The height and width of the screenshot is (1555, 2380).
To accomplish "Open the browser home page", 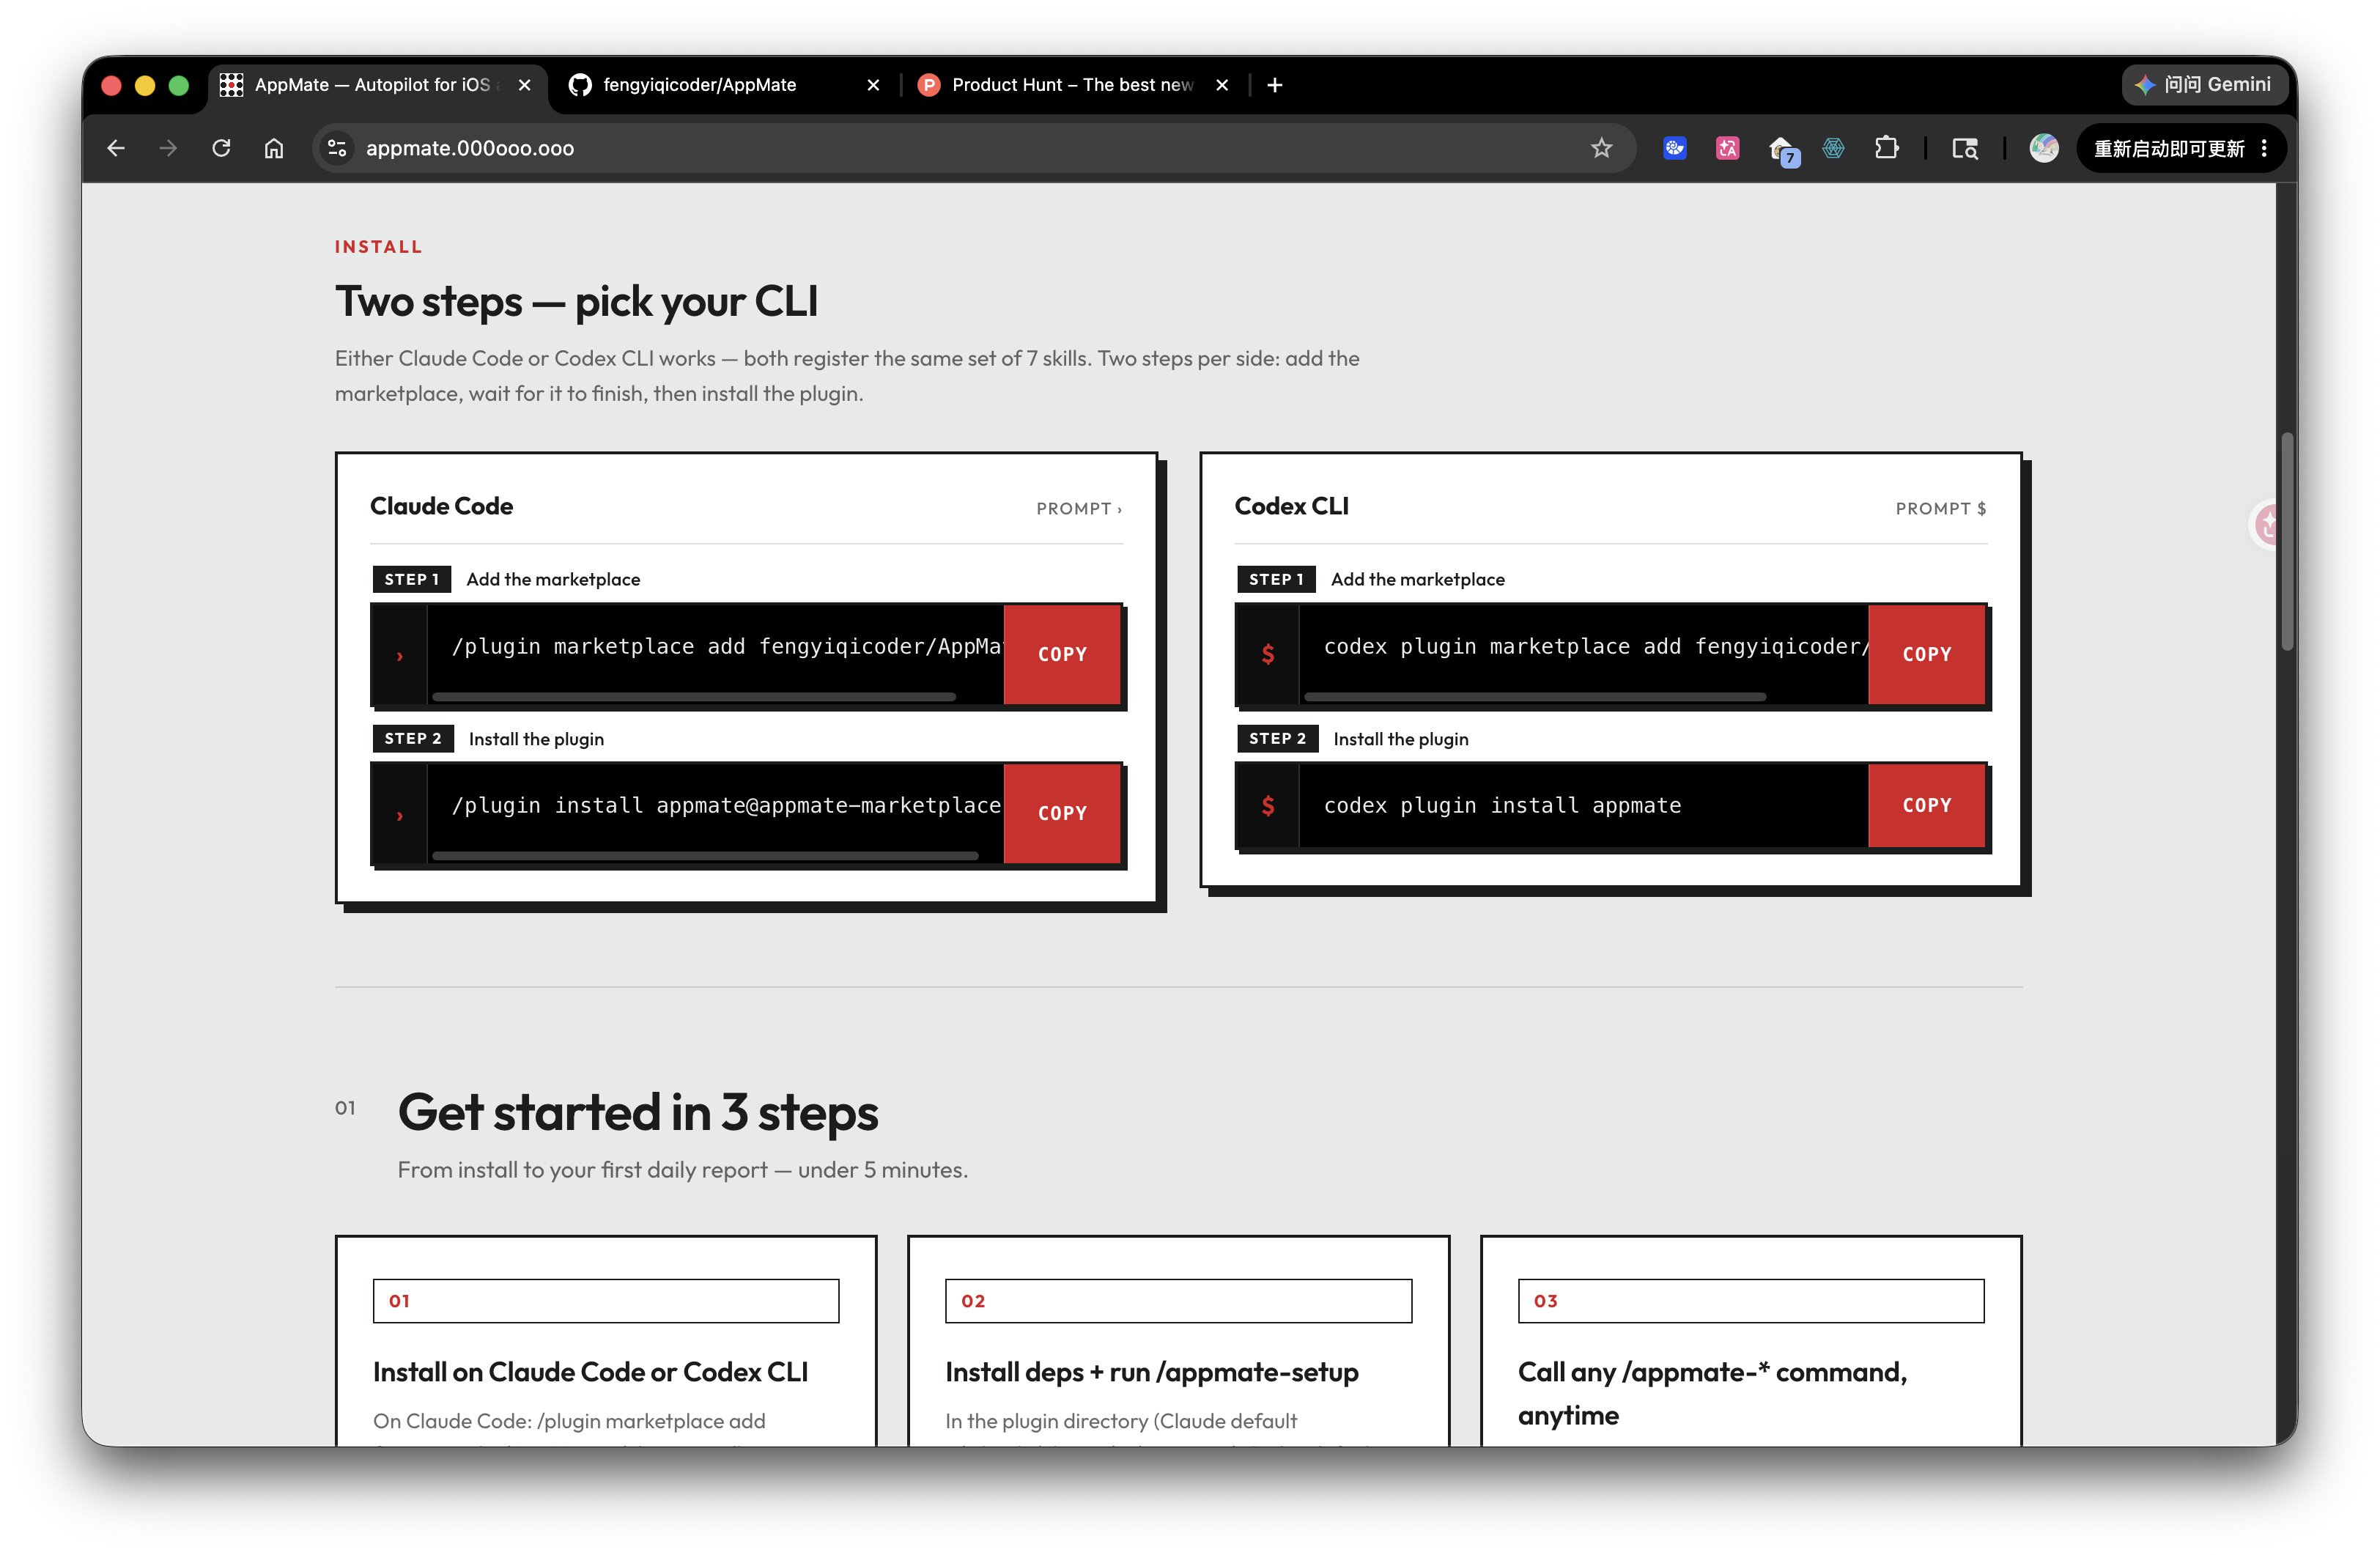I will pos(274,148).
